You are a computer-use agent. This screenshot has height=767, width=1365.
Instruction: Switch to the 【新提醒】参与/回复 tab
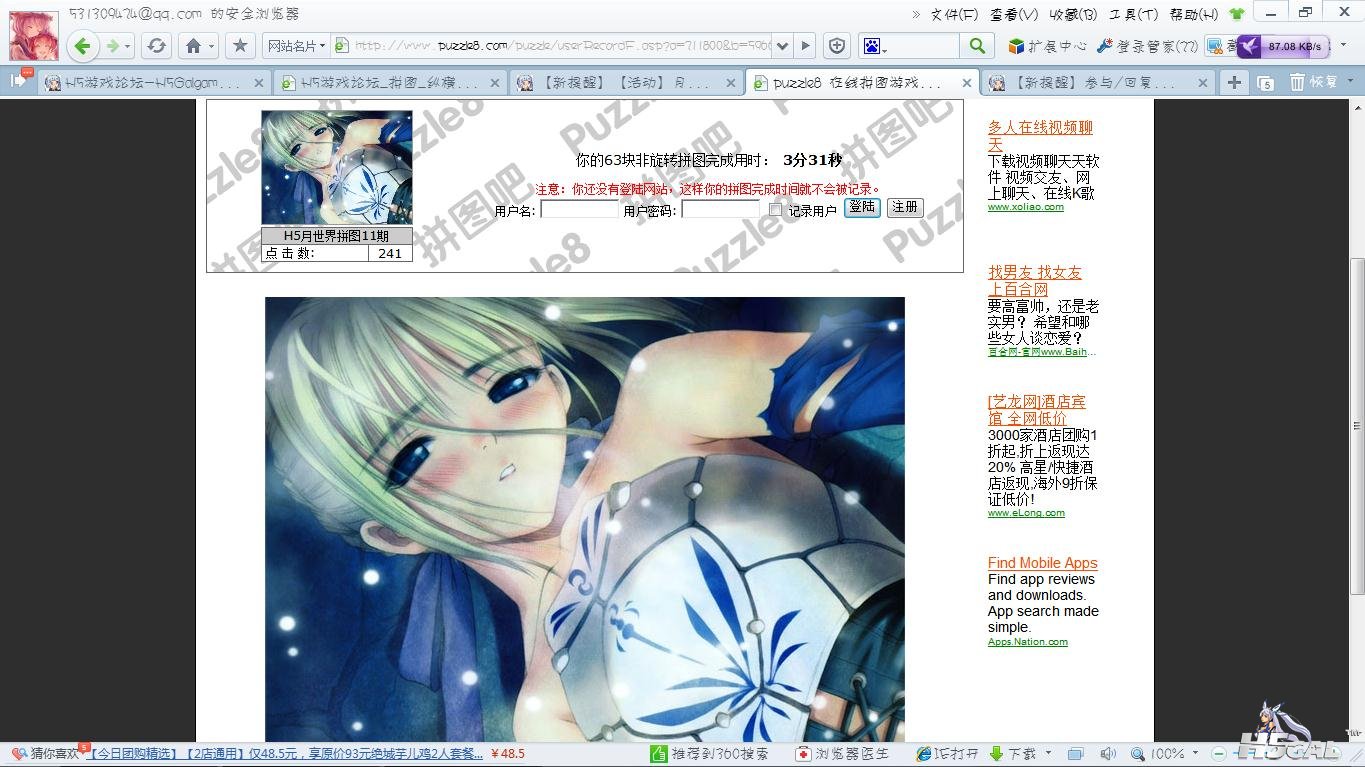pos(1097,83)
